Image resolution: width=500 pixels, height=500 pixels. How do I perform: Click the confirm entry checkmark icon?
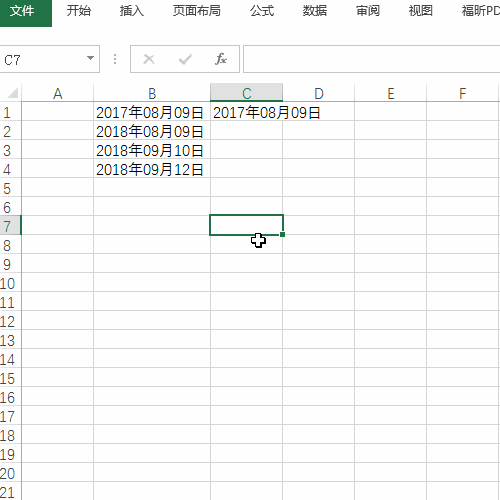[185, 59]
